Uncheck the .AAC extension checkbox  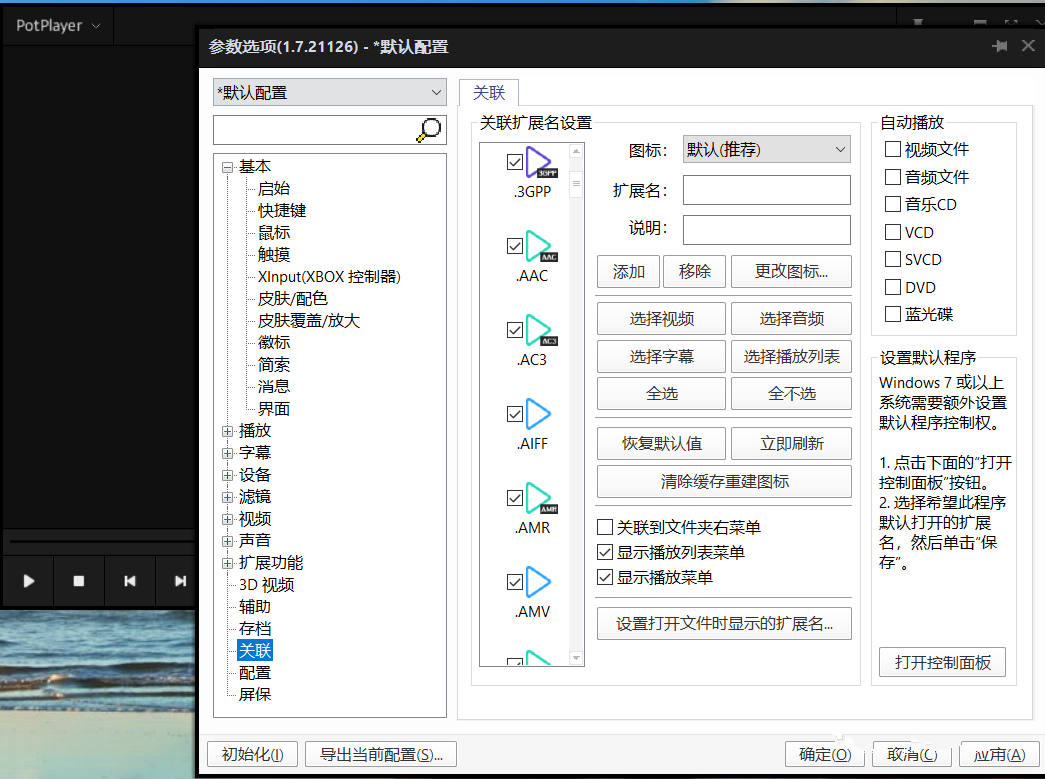[515, 246]
